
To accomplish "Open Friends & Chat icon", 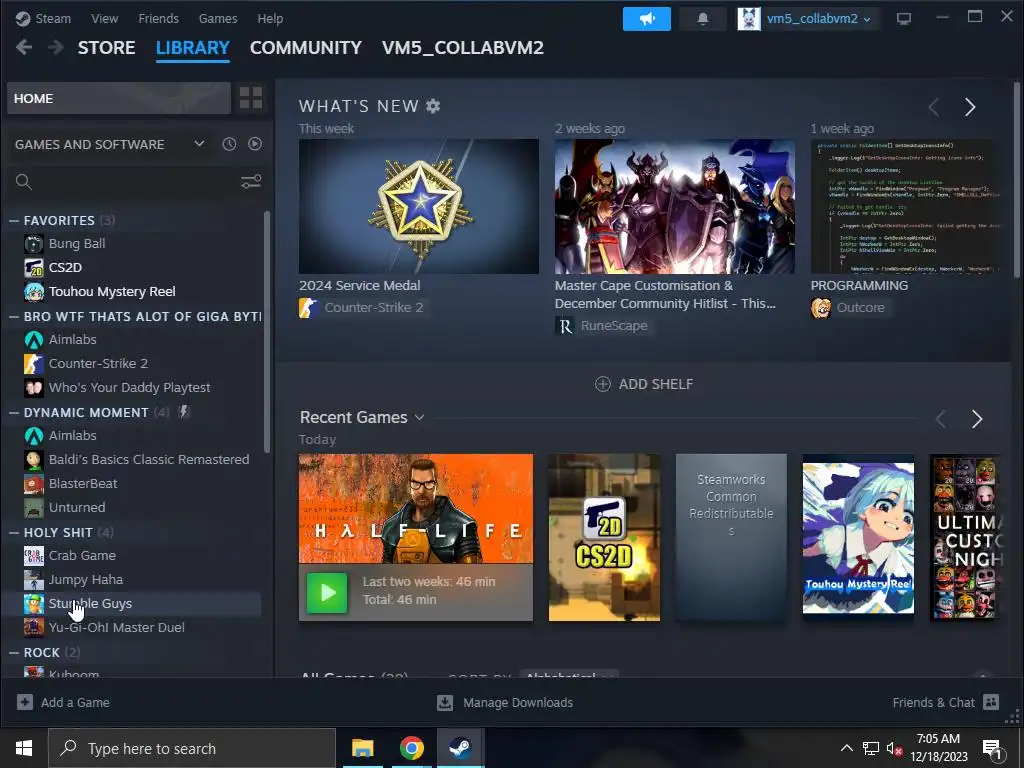I will coord(991,702).
